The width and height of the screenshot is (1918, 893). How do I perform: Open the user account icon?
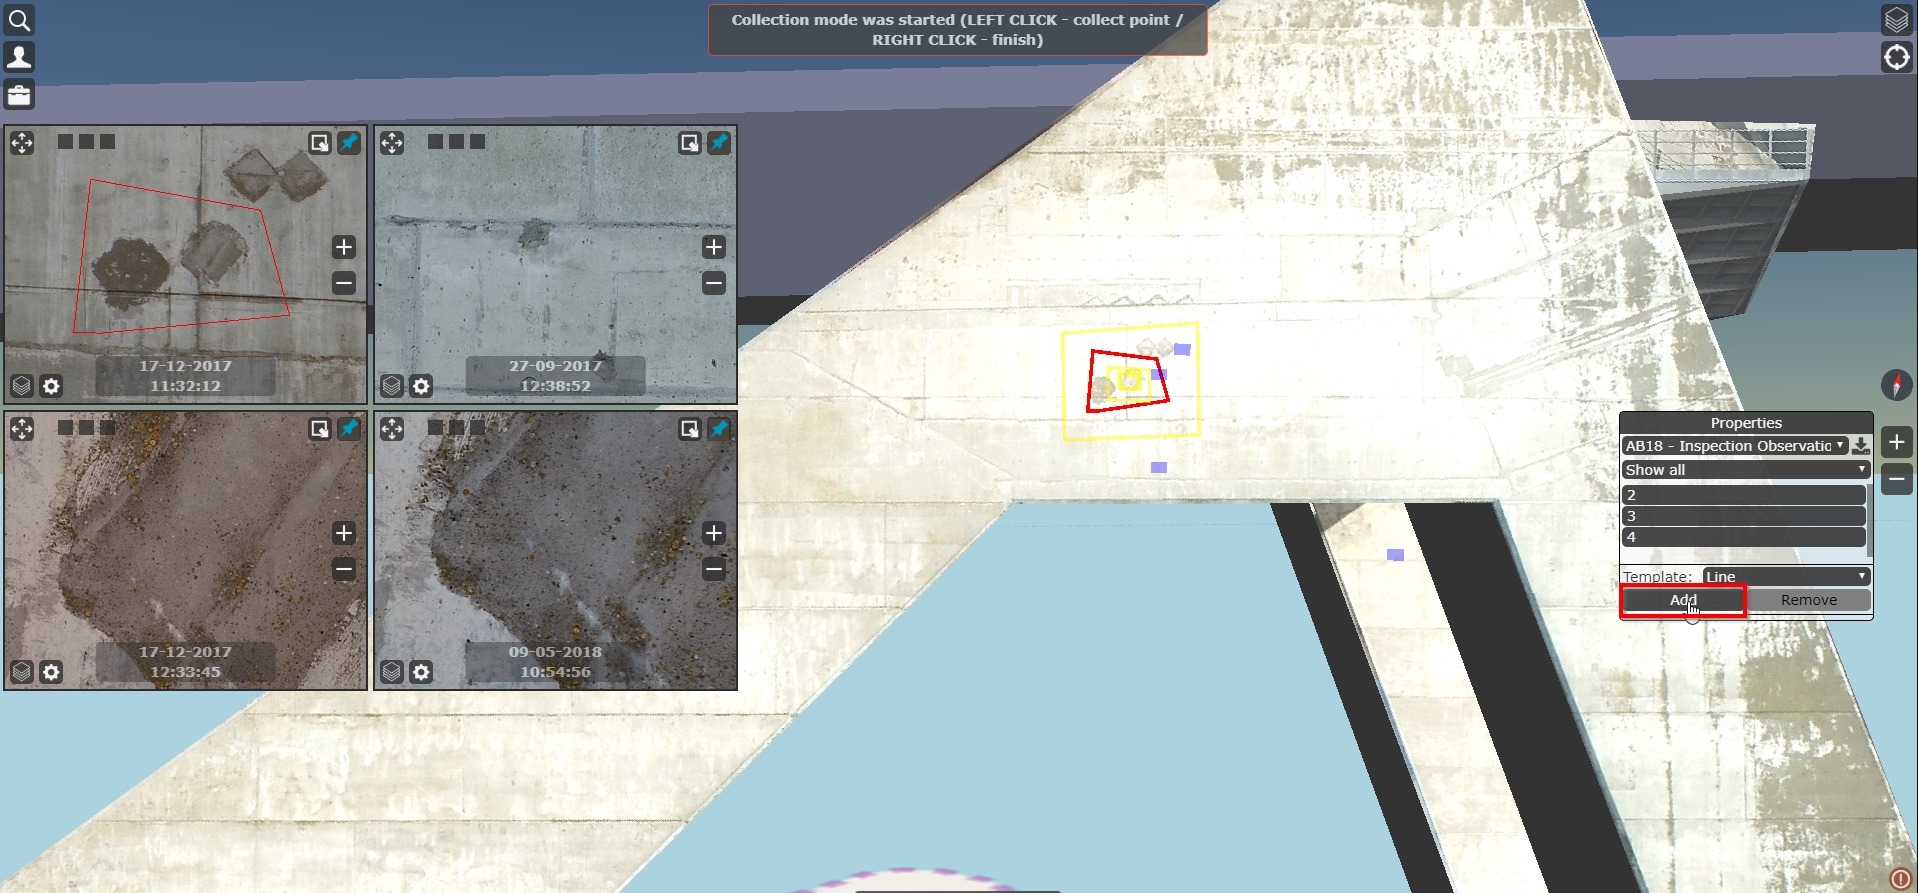[19, 57]
